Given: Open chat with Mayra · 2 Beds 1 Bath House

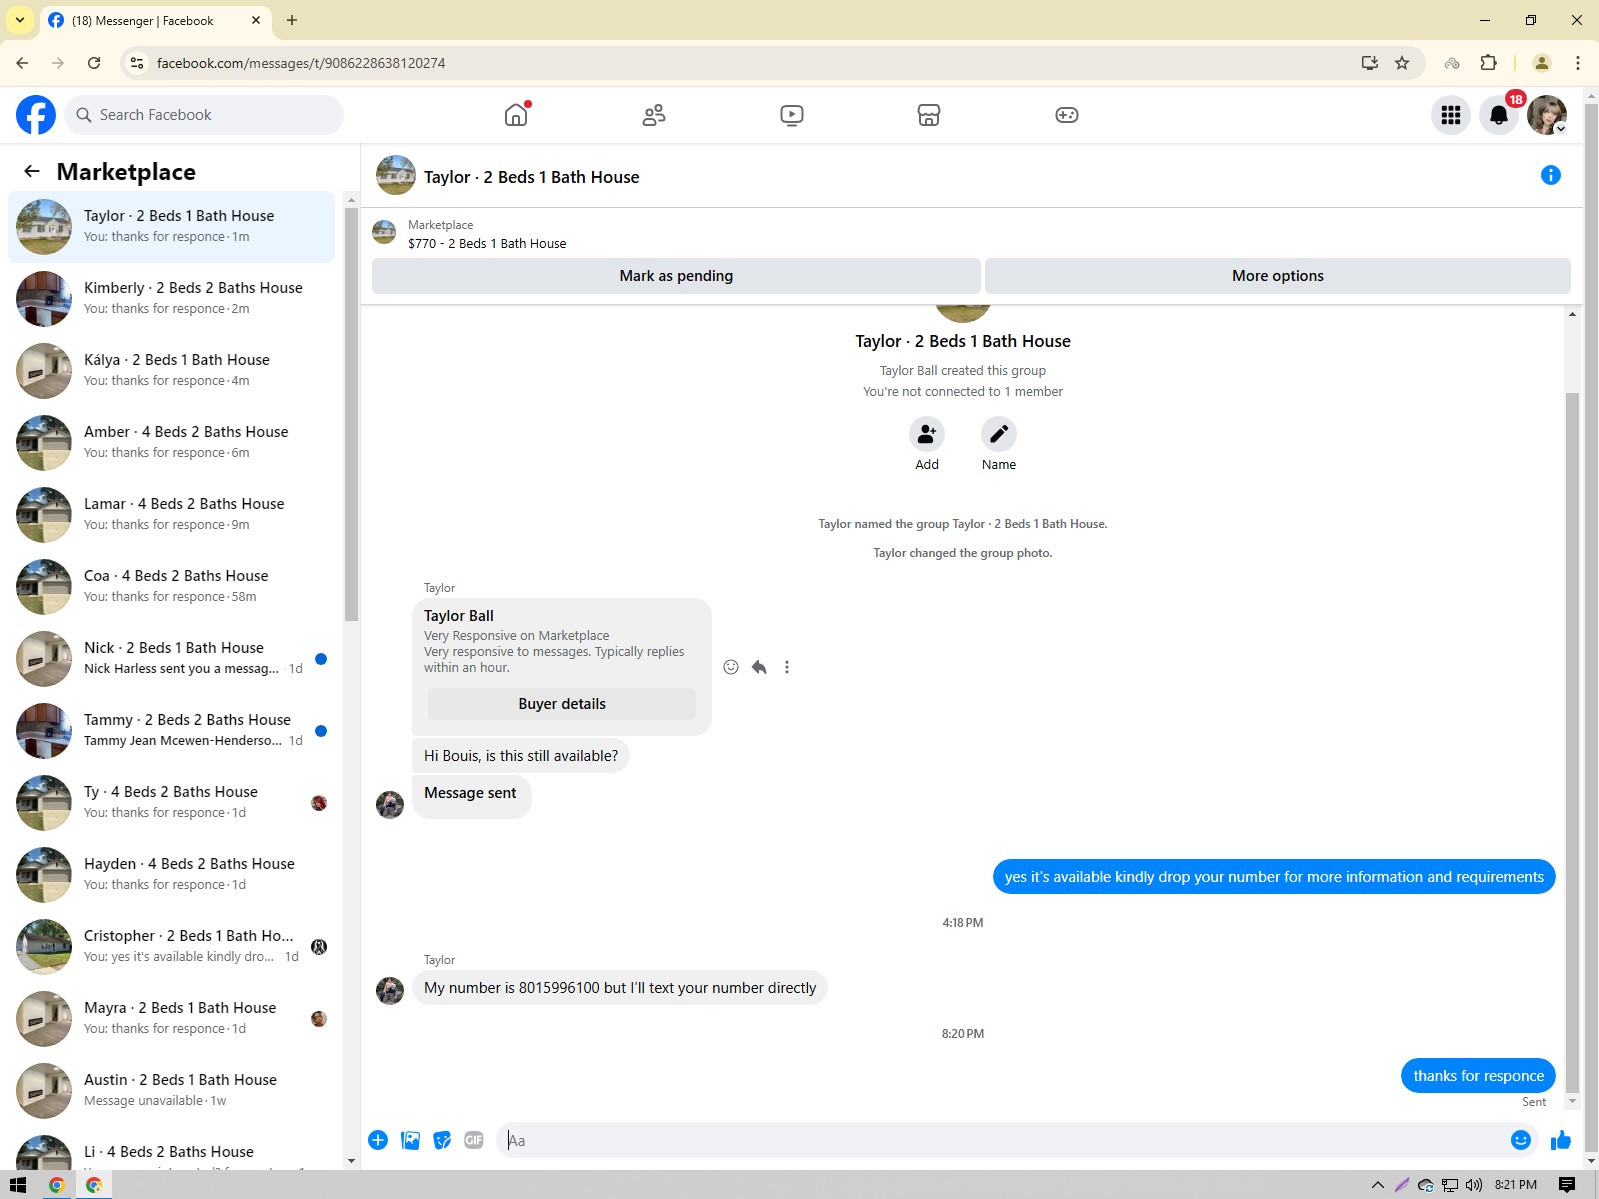Looking at the screenshot, I should tap(172, 1019).
